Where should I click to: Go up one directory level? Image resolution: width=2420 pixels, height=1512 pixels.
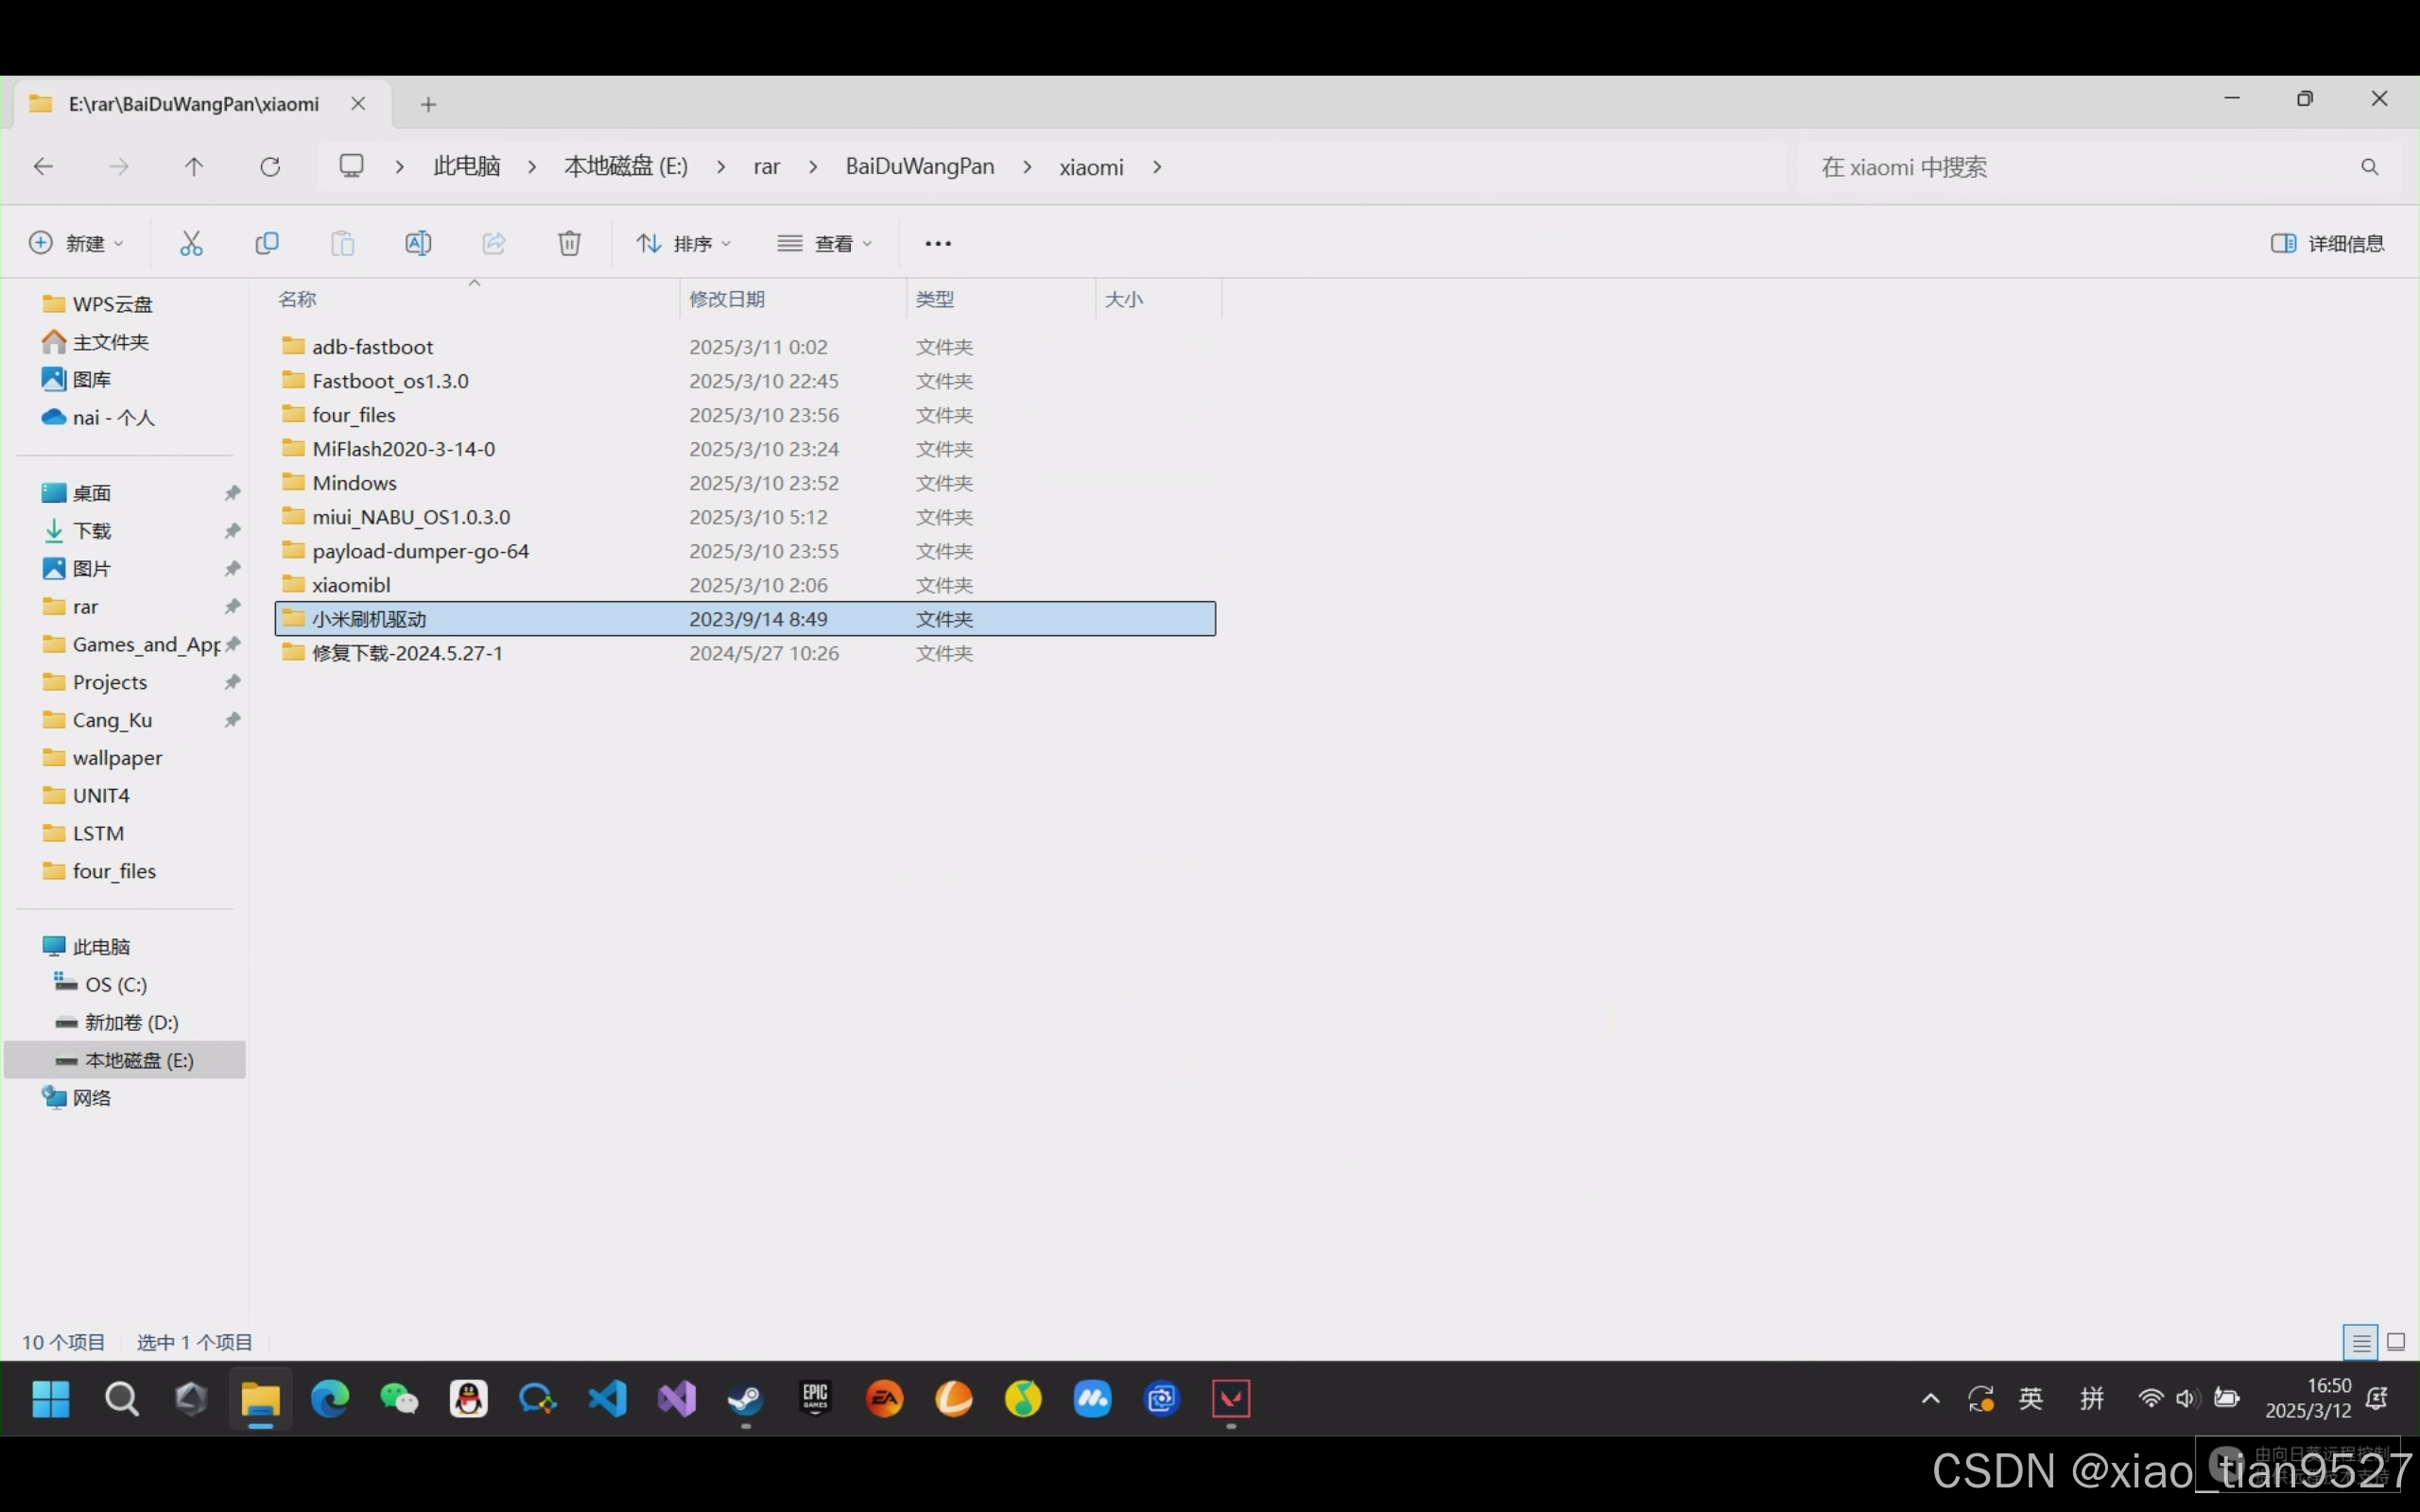point(194,167)
